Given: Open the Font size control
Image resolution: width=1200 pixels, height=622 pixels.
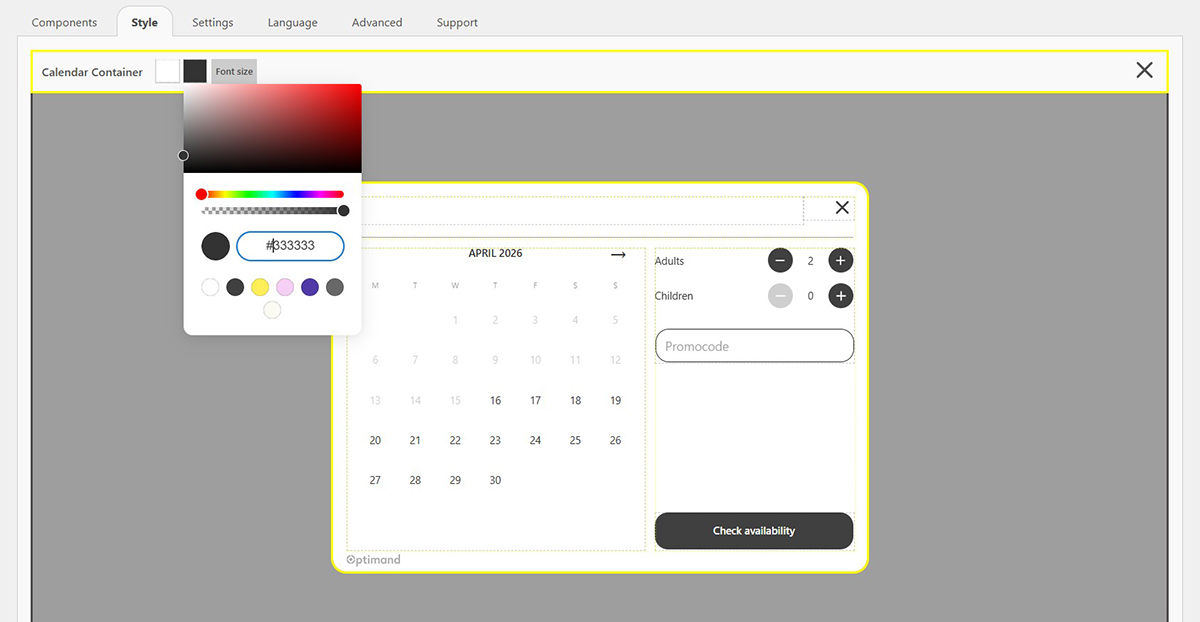Looking at the screenshot, I should [233, 71].
